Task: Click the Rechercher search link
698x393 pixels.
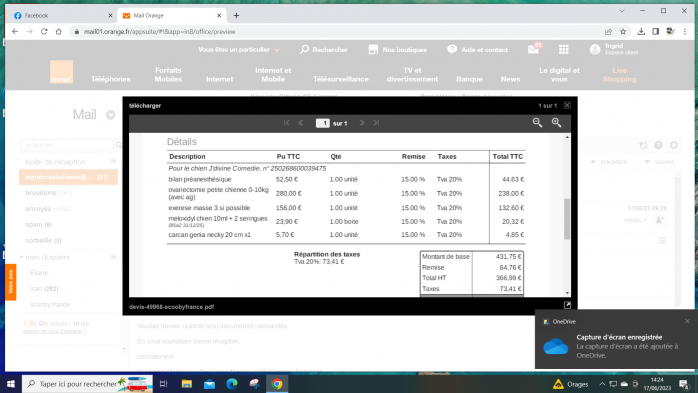Action: (x=324, y=49)
